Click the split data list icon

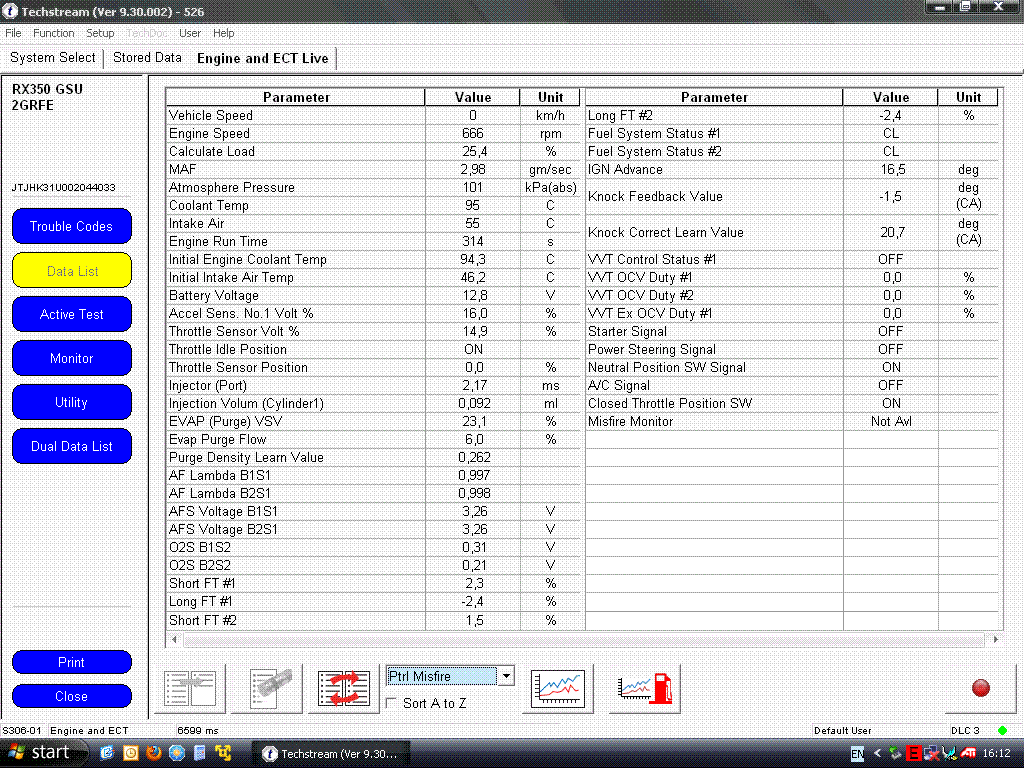(190, 688)
